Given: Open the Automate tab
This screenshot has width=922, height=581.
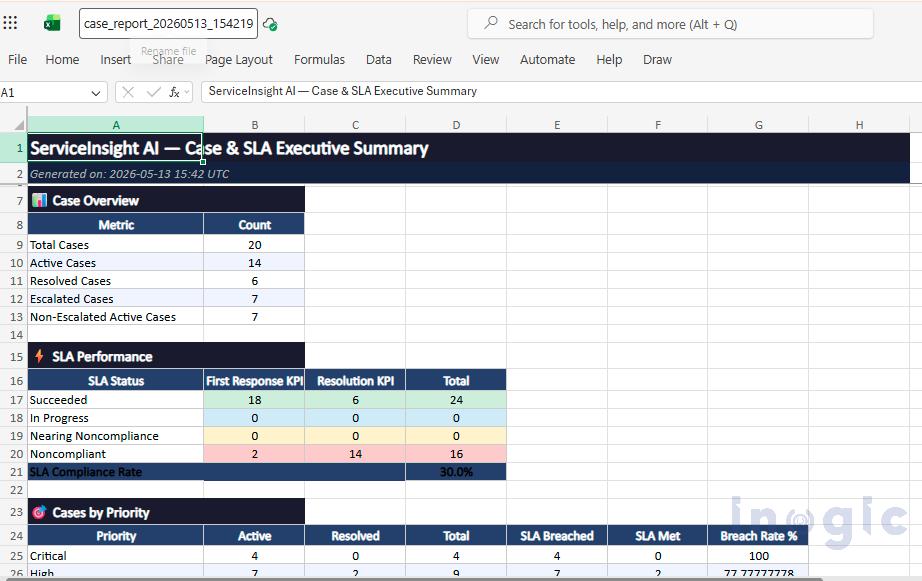Looking at the screenshot, I should point(547,59).
